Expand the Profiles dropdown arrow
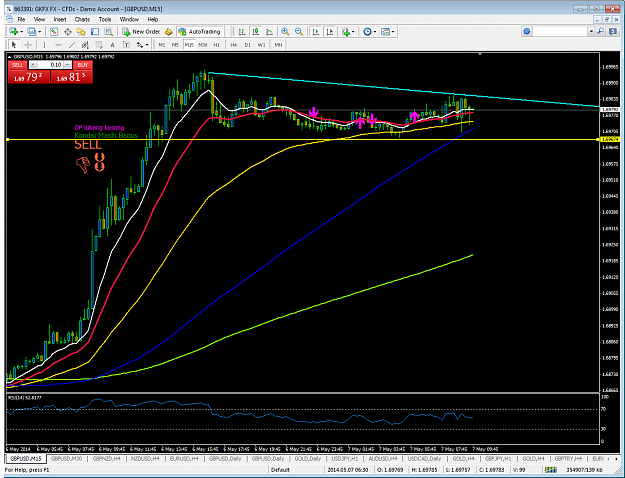625x478 pixels. coord(39,31)
